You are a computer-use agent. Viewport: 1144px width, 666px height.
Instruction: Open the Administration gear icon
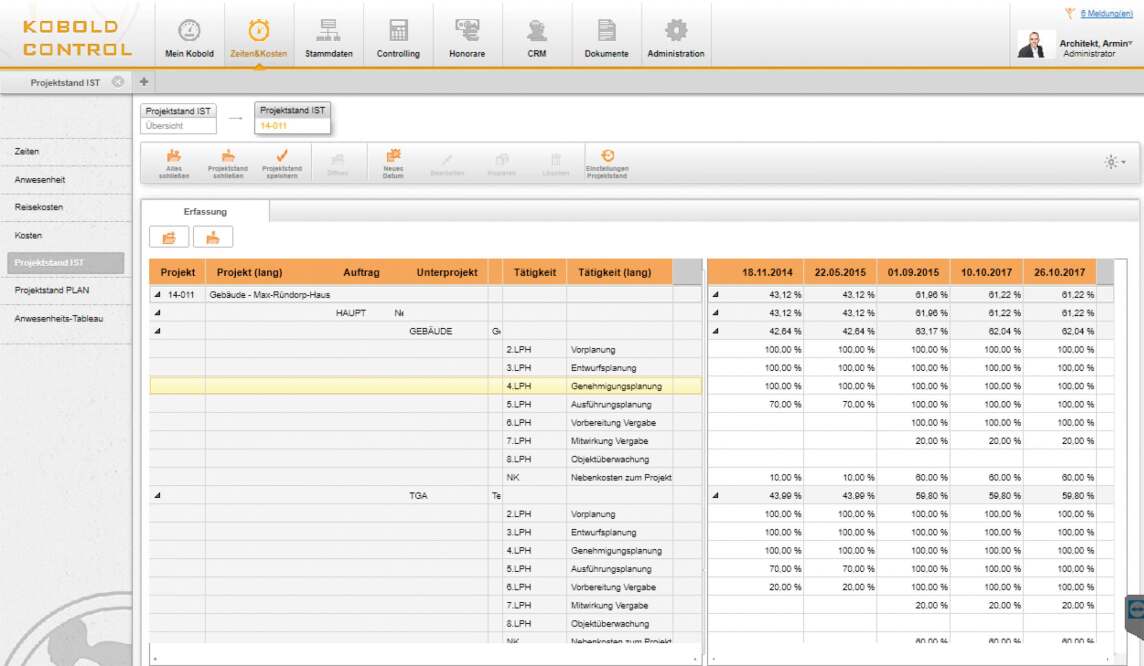(676, 31)
